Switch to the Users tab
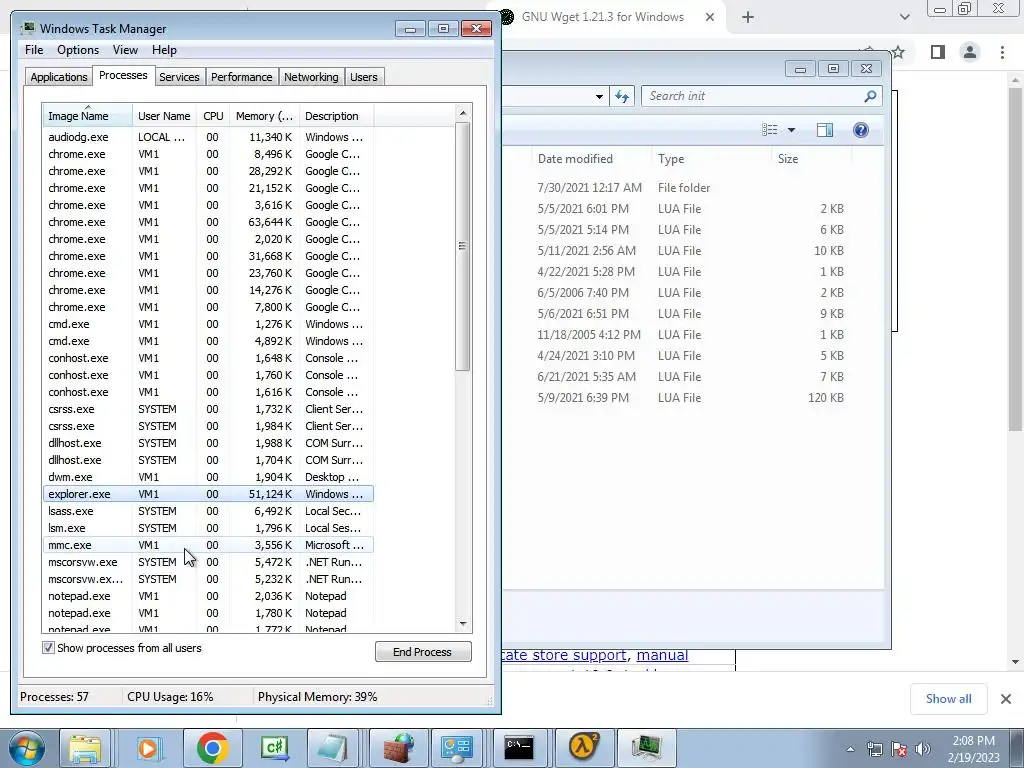 363,77
